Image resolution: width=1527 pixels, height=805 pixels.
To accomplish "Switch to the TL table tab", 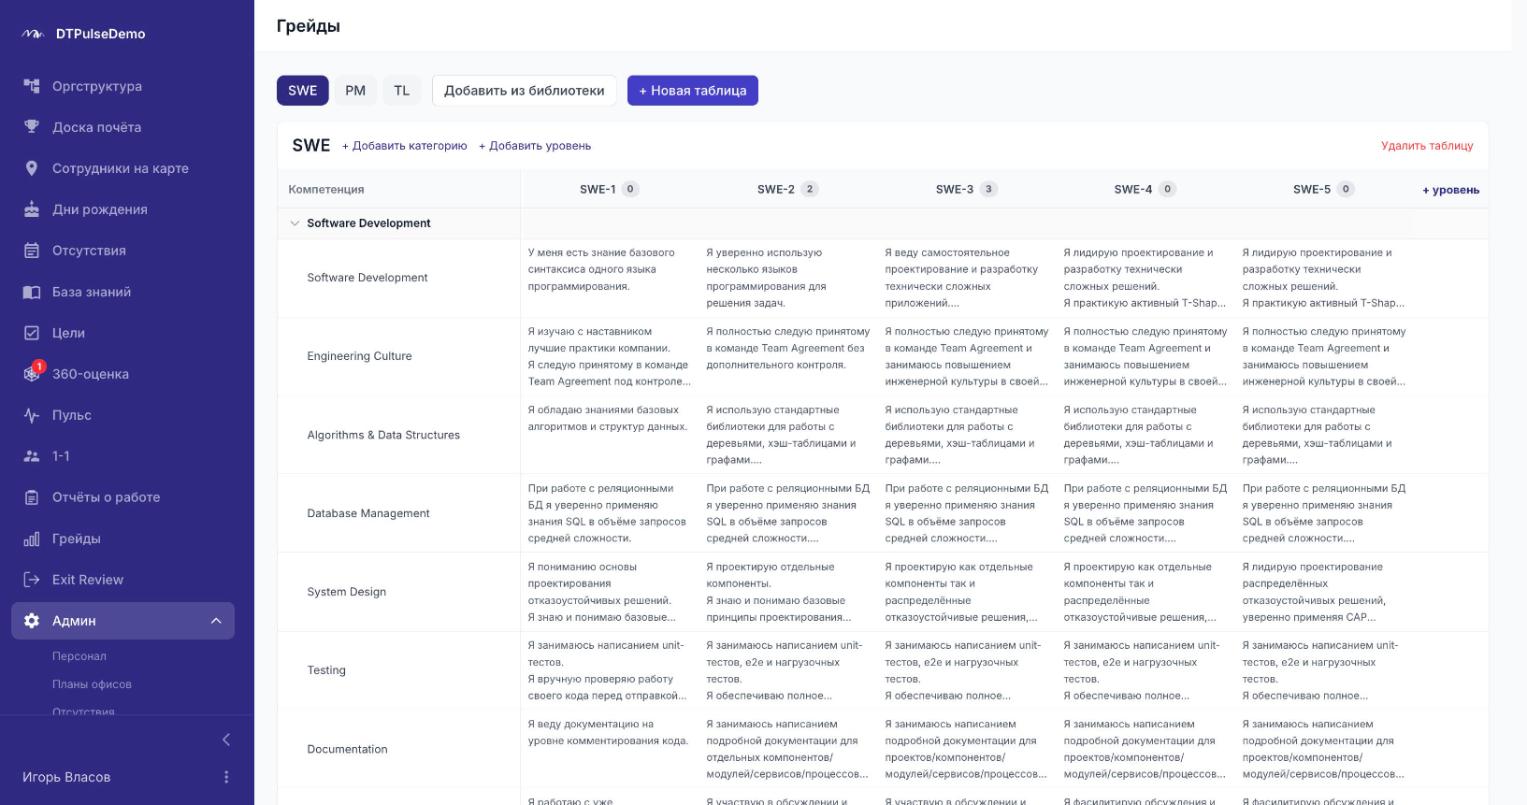I will (x=401, y=90).
